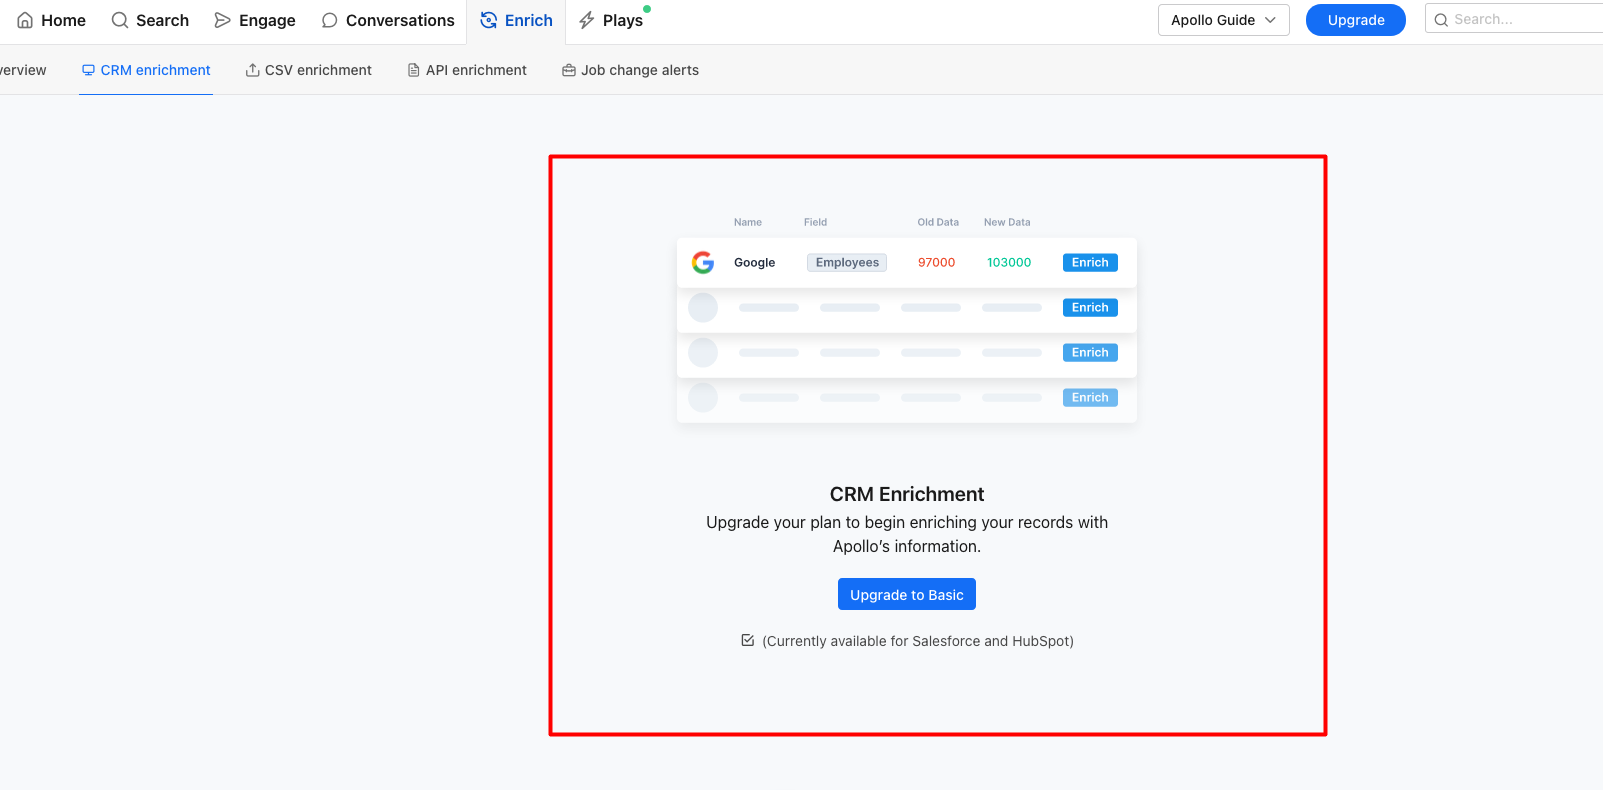Click the Job change alerts briefcase icon
The width and height of the screenshot is (1603, 790).
[x=569, y=70]
